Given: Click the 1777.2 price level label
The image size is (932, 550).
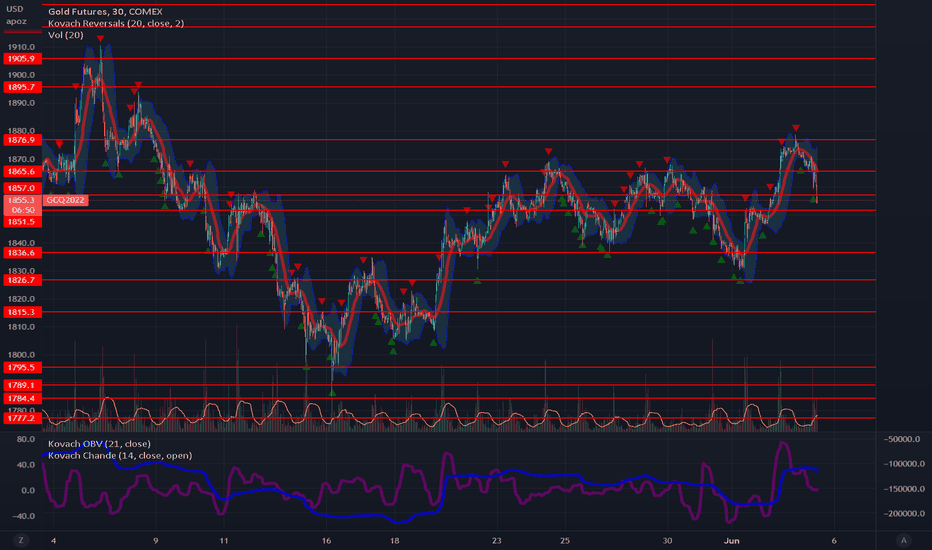Looking at the screenshot, I should coord(23,418).
